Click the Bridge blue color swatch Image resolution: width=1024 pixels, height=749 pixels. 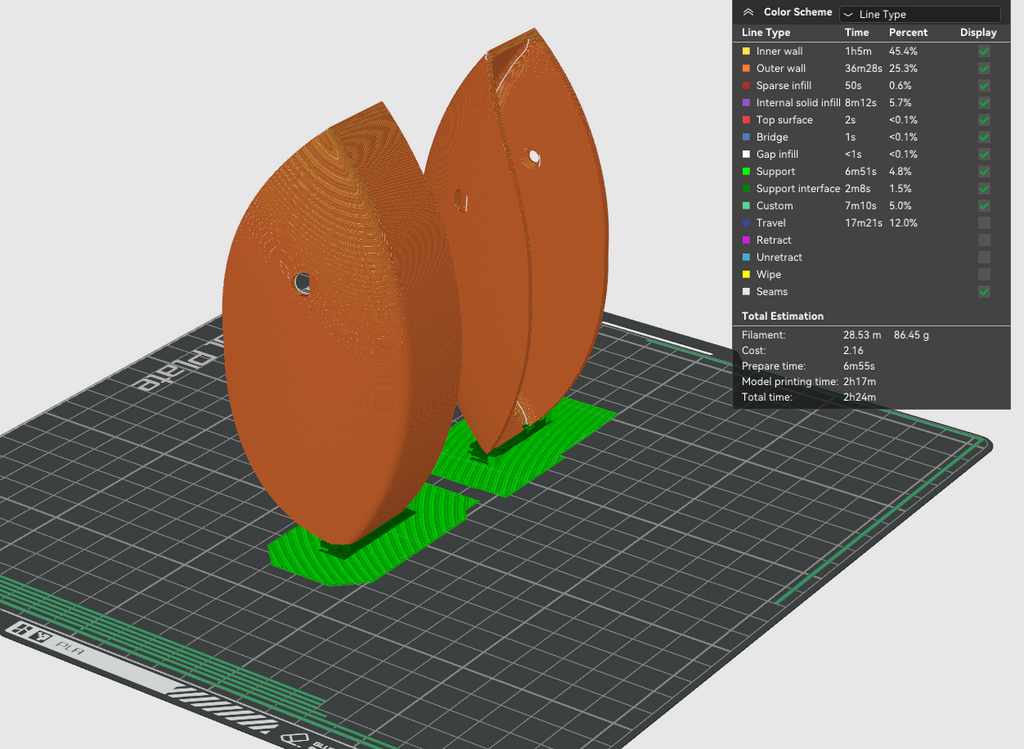pyautogui.click(x=746, y=137)
